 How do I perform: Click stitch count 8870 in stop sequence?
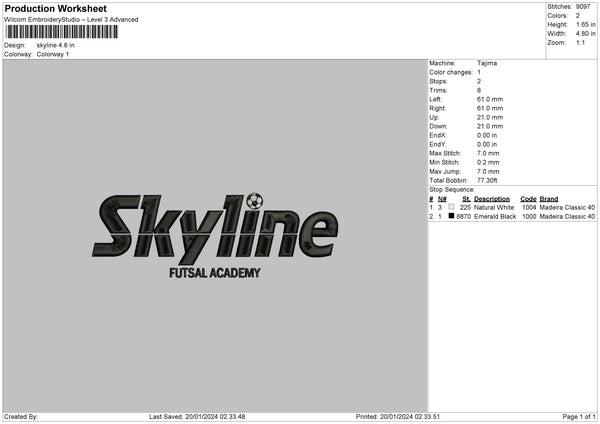pos(464,217)
